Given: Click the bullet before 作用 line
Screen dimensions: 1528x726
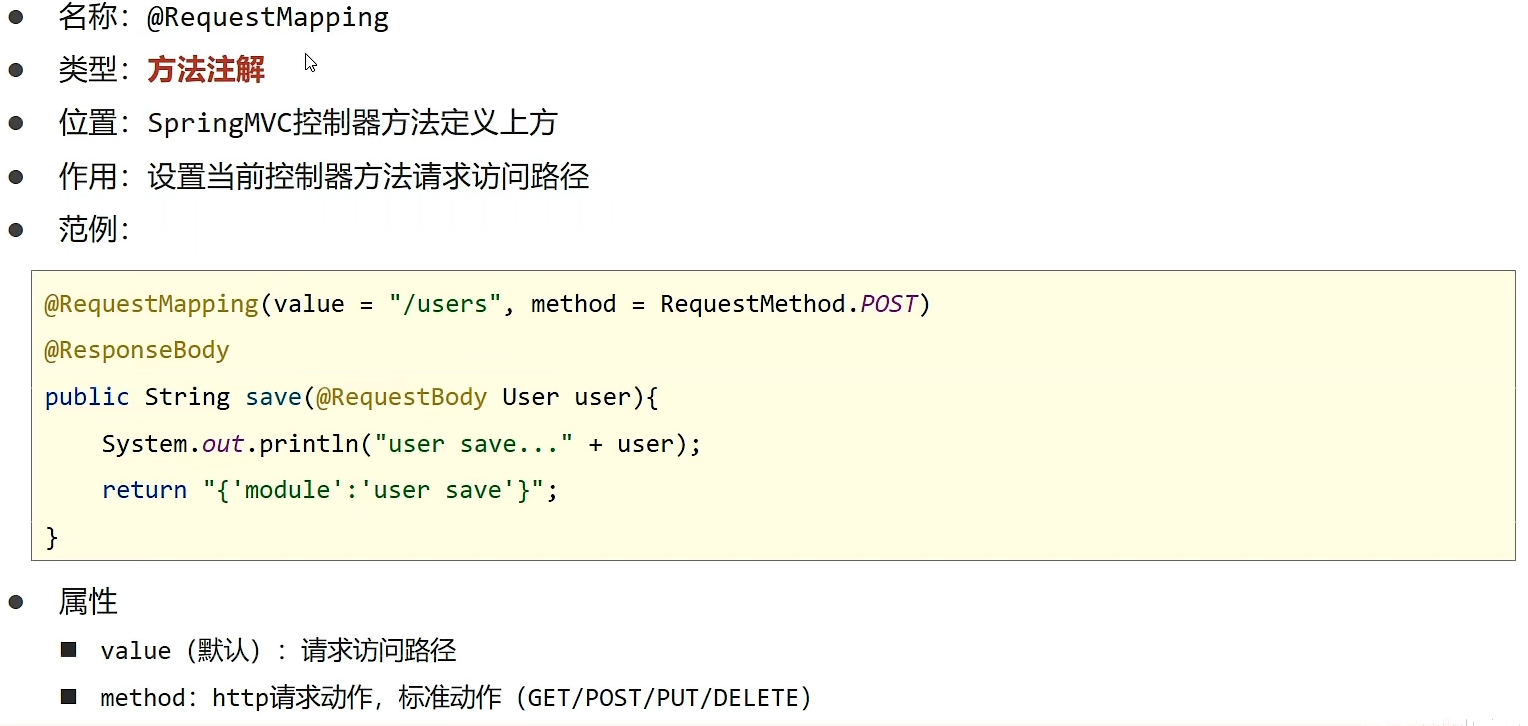Looking at the screenshot, I should pos(16,177).
